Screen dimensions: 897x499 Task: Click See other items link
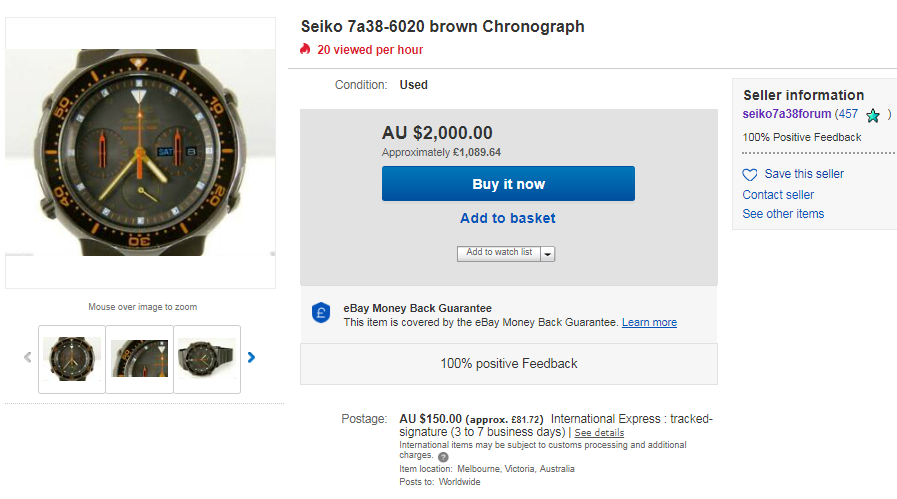[783, 214]
